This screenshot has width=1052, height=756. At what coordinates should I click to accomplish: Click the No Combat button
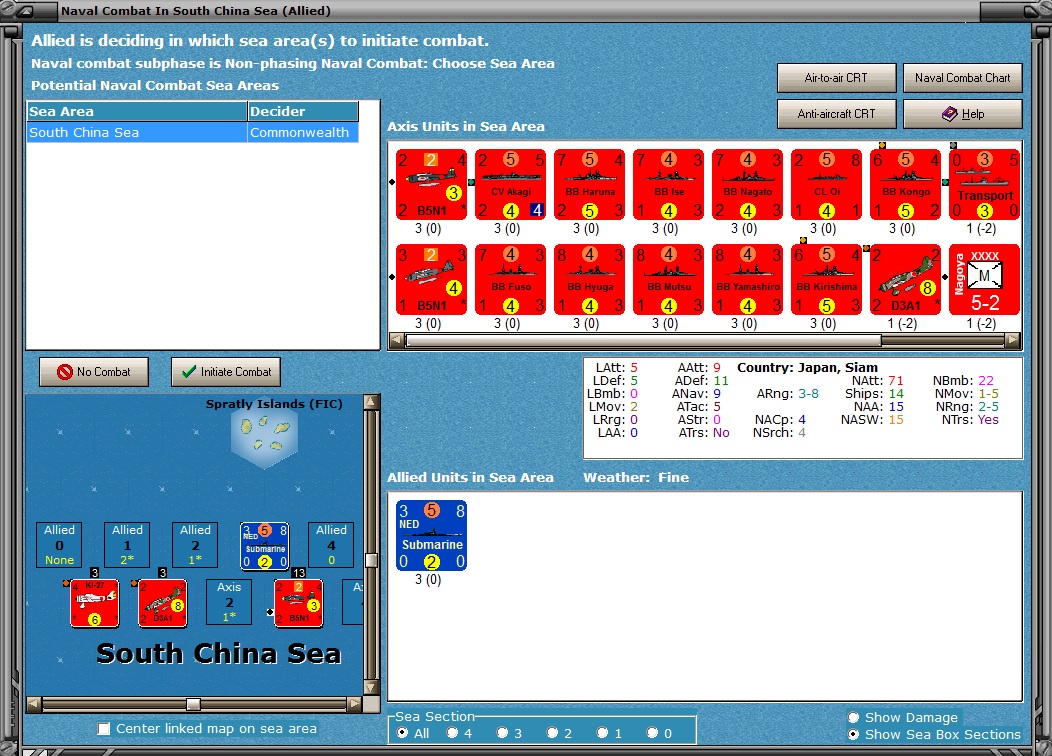[94, 372]
